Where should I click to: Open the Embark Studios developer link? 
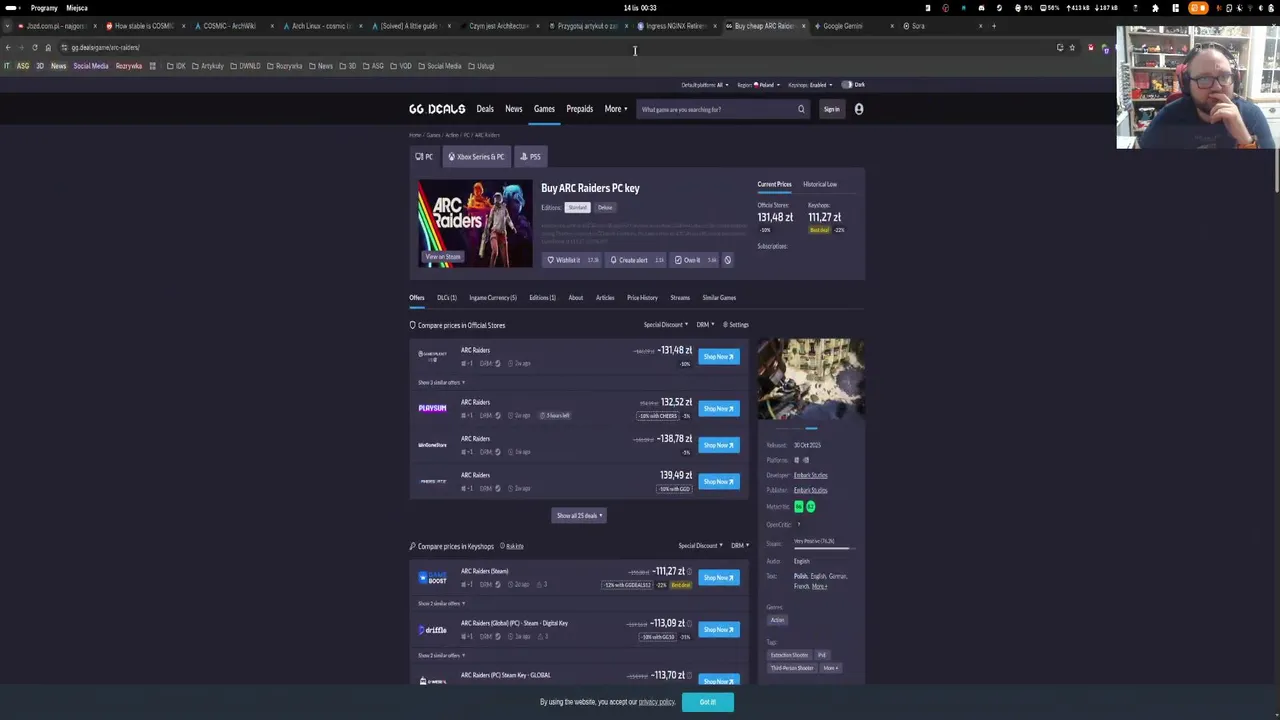[810, 475]
